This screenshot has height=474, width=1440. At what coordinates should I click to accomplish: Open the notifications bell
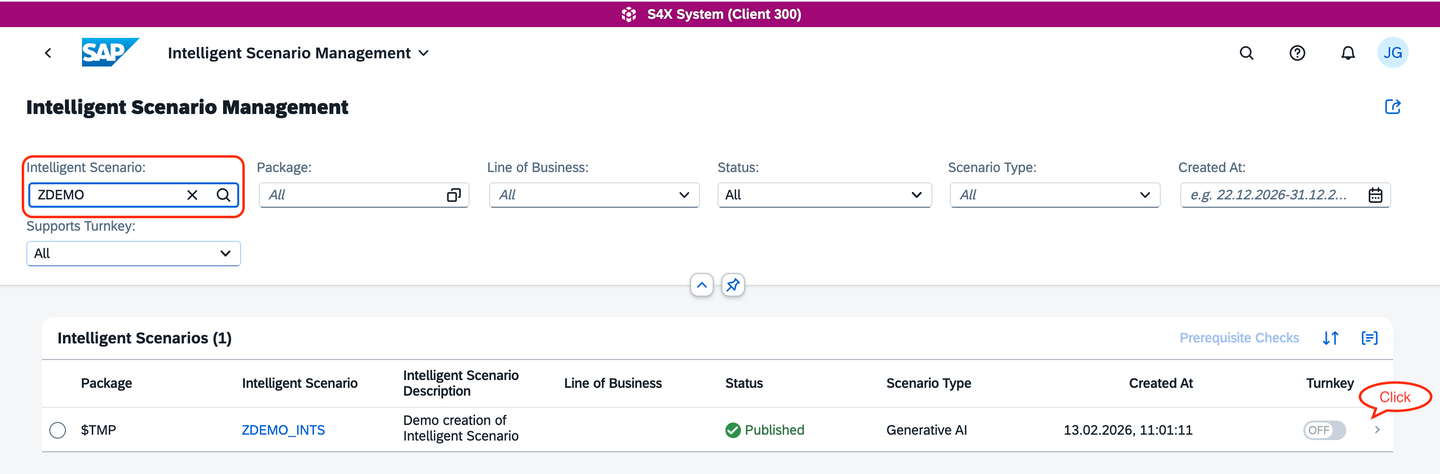(x=1348, y=53)
